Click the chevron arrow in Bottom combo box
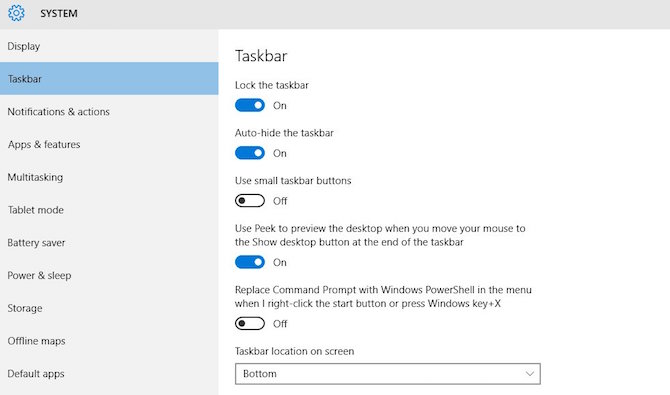 point(529,374)
